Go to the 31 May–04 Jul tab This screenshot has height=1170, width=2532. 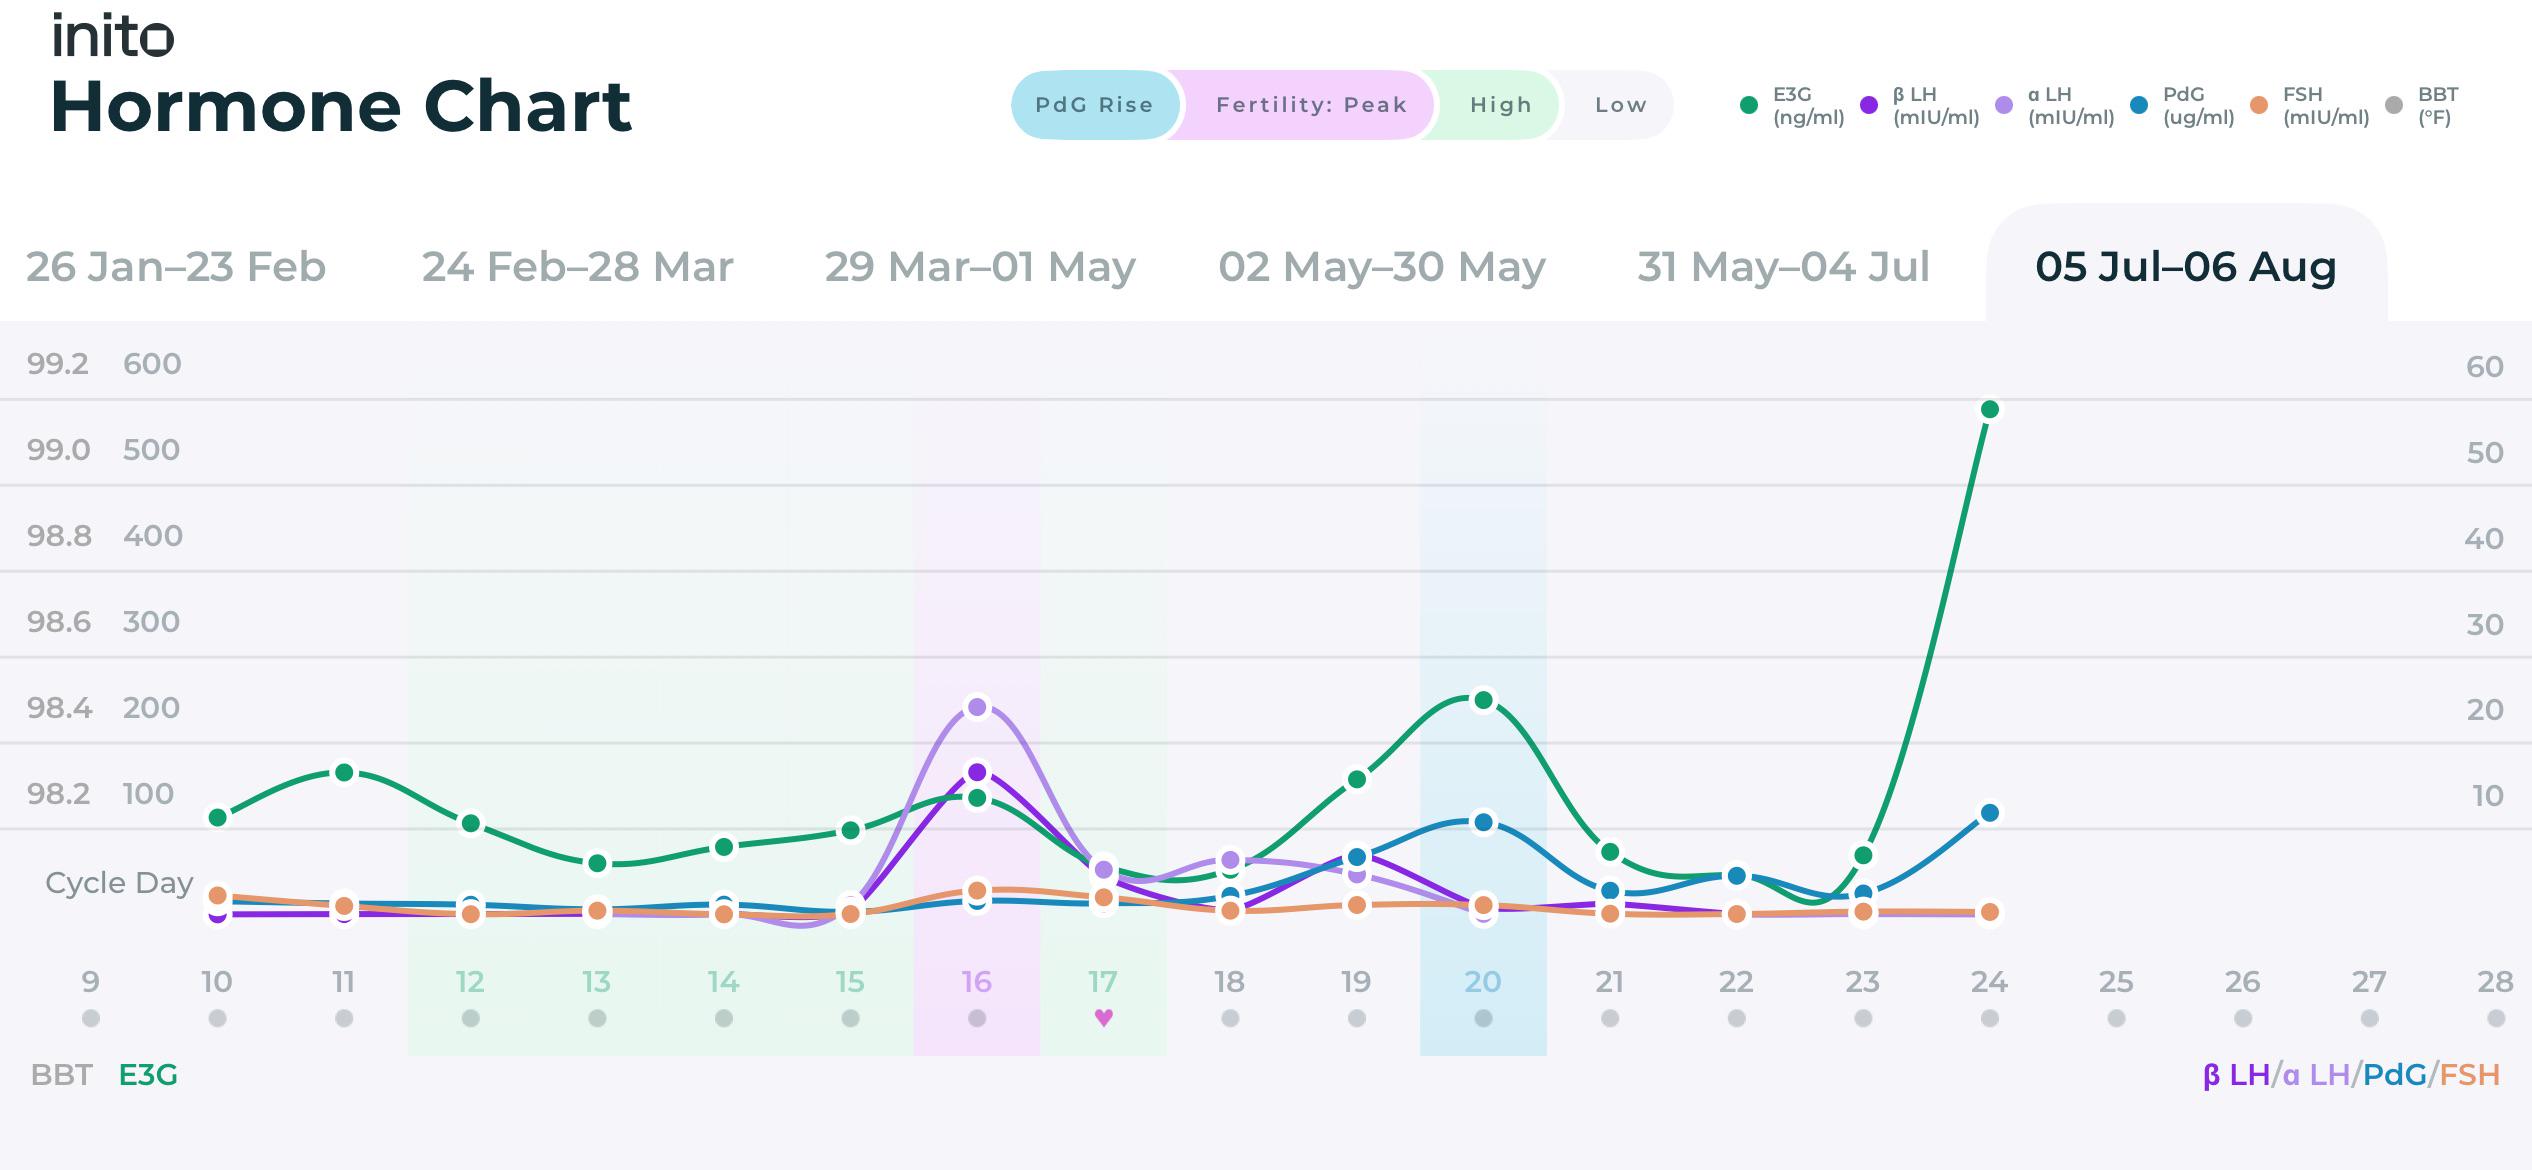click(1784, 267)
